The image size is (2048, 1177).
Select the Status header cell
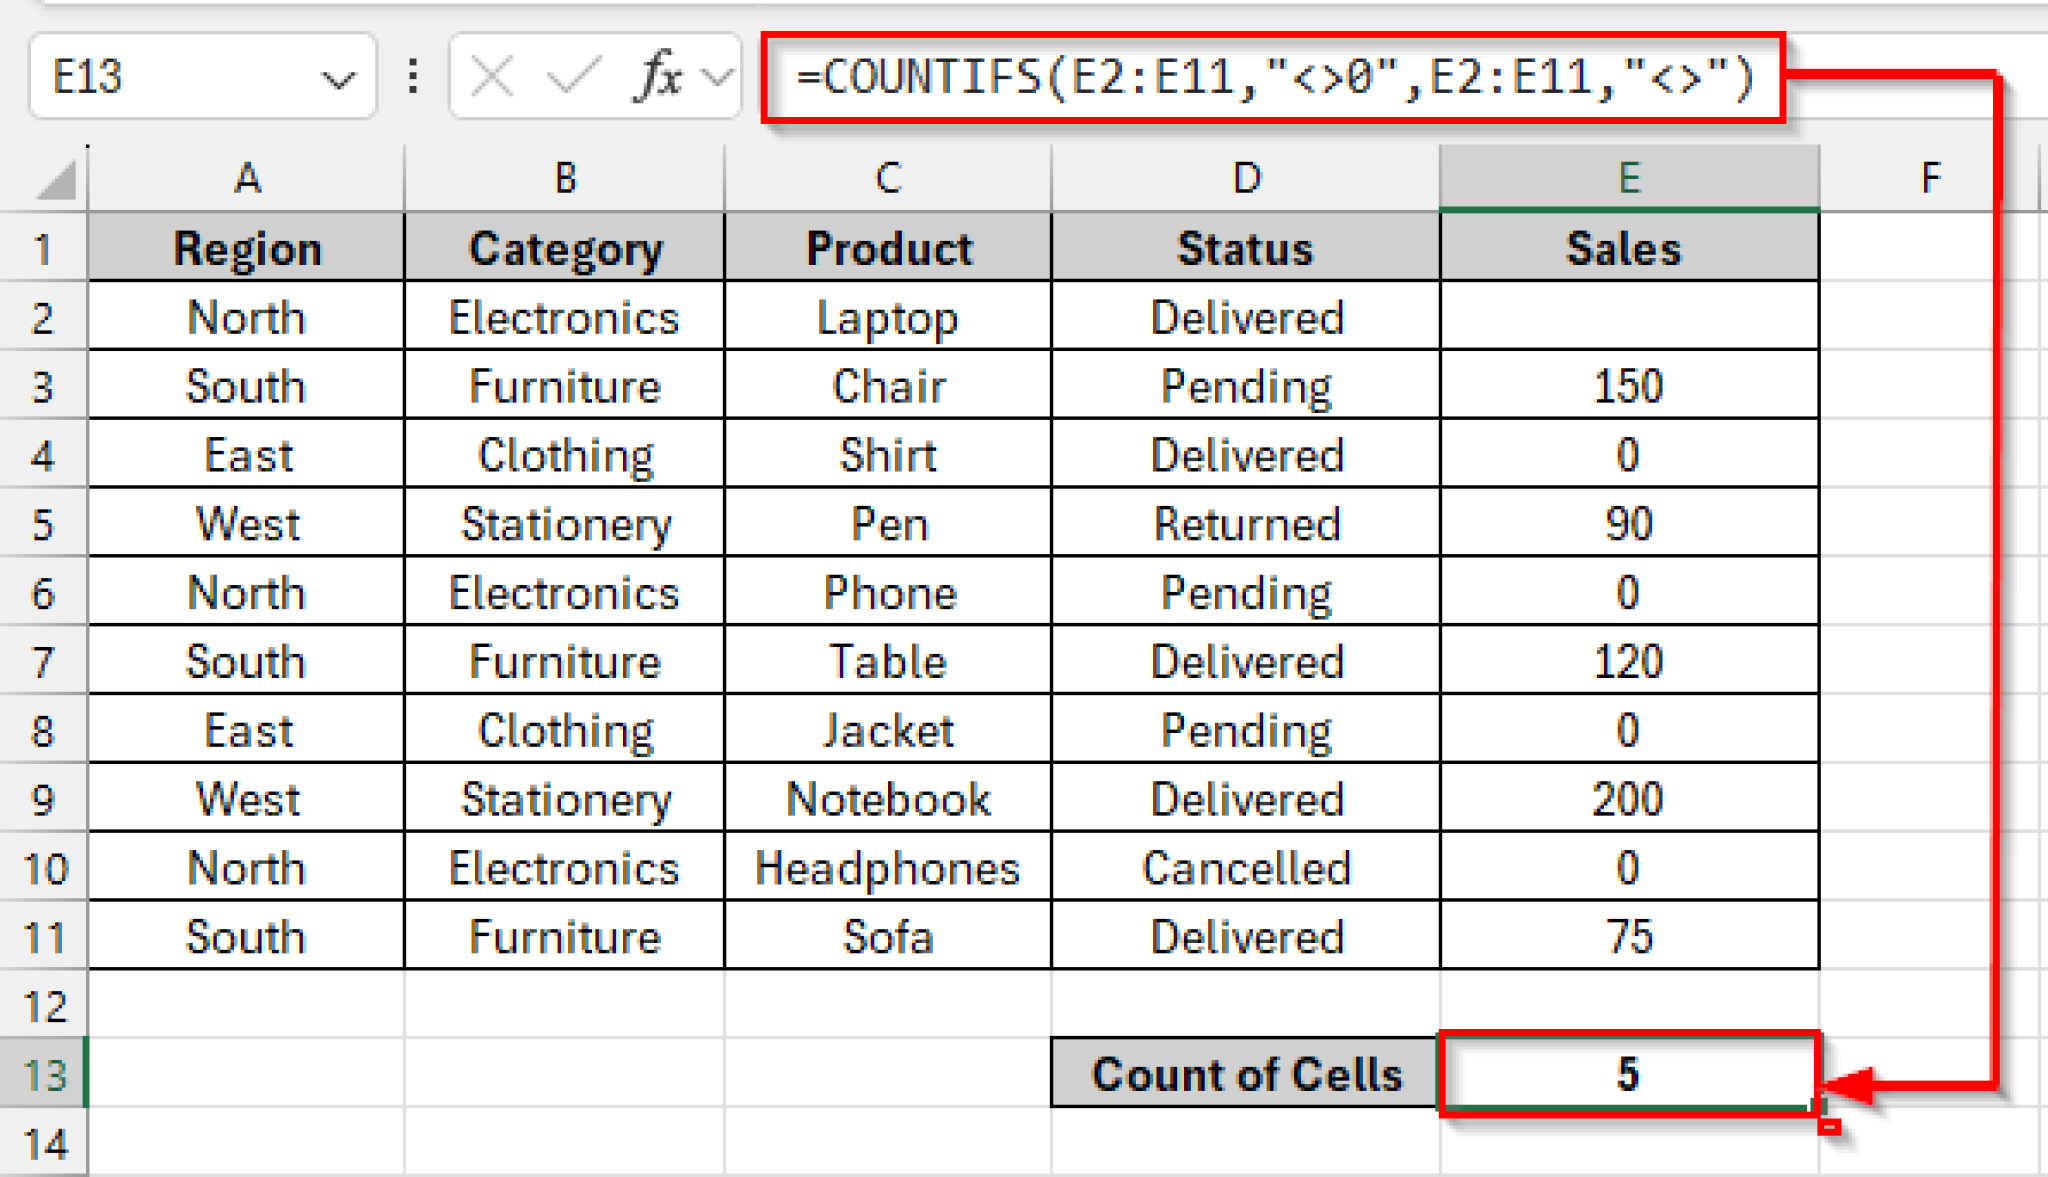1243,247
